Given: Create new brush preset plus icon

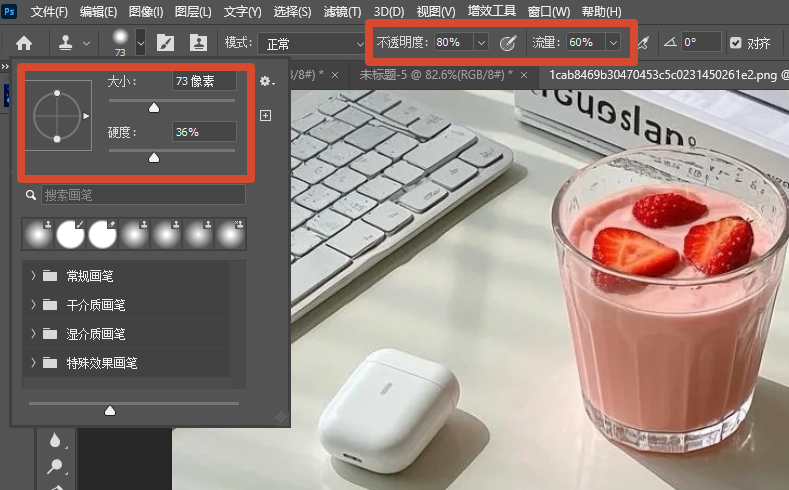Looking at the screenshot, I should pos(266,116).
